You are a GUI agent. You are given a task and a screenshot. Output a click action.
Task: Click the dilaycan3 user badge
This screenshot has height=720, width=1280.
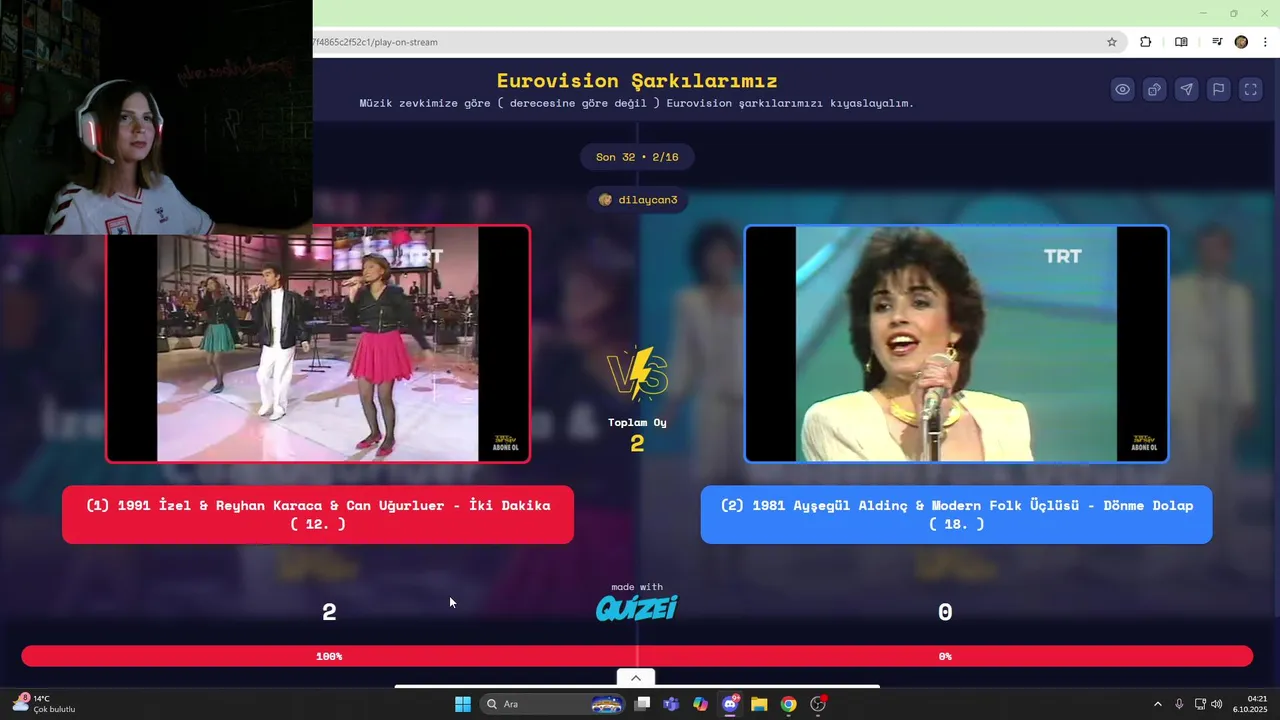pos(638,200)
